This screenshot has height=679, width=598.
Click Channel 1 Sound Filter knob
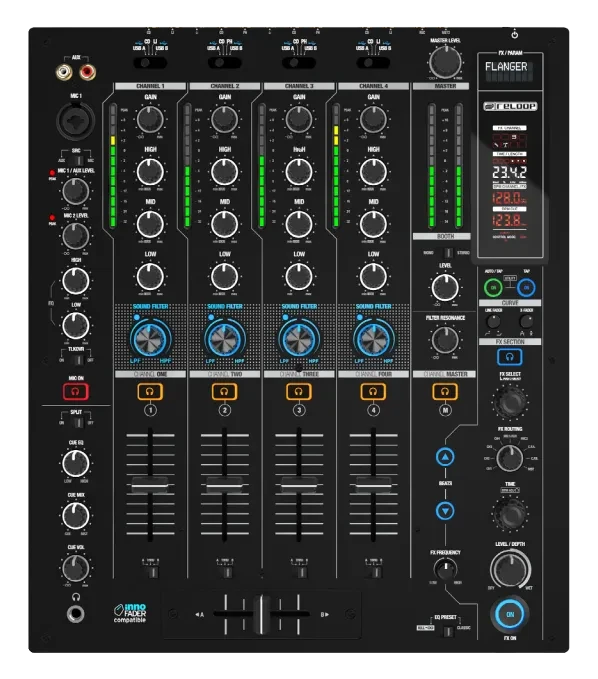point(150,339)
